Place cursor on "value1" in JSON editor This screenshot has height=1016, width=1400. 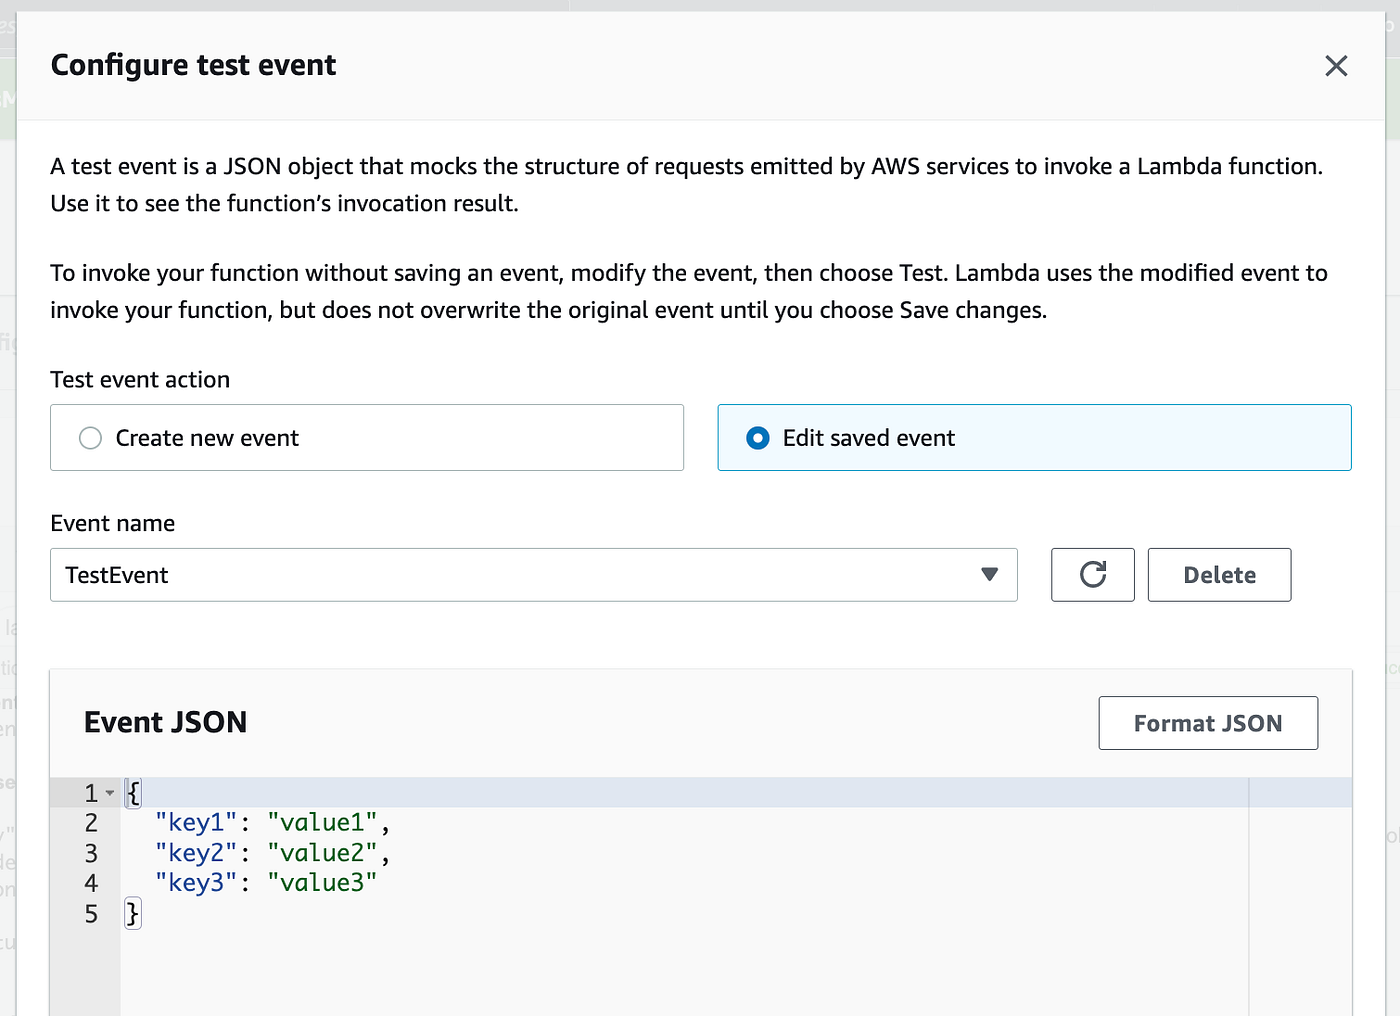click(x=322, y=823)
